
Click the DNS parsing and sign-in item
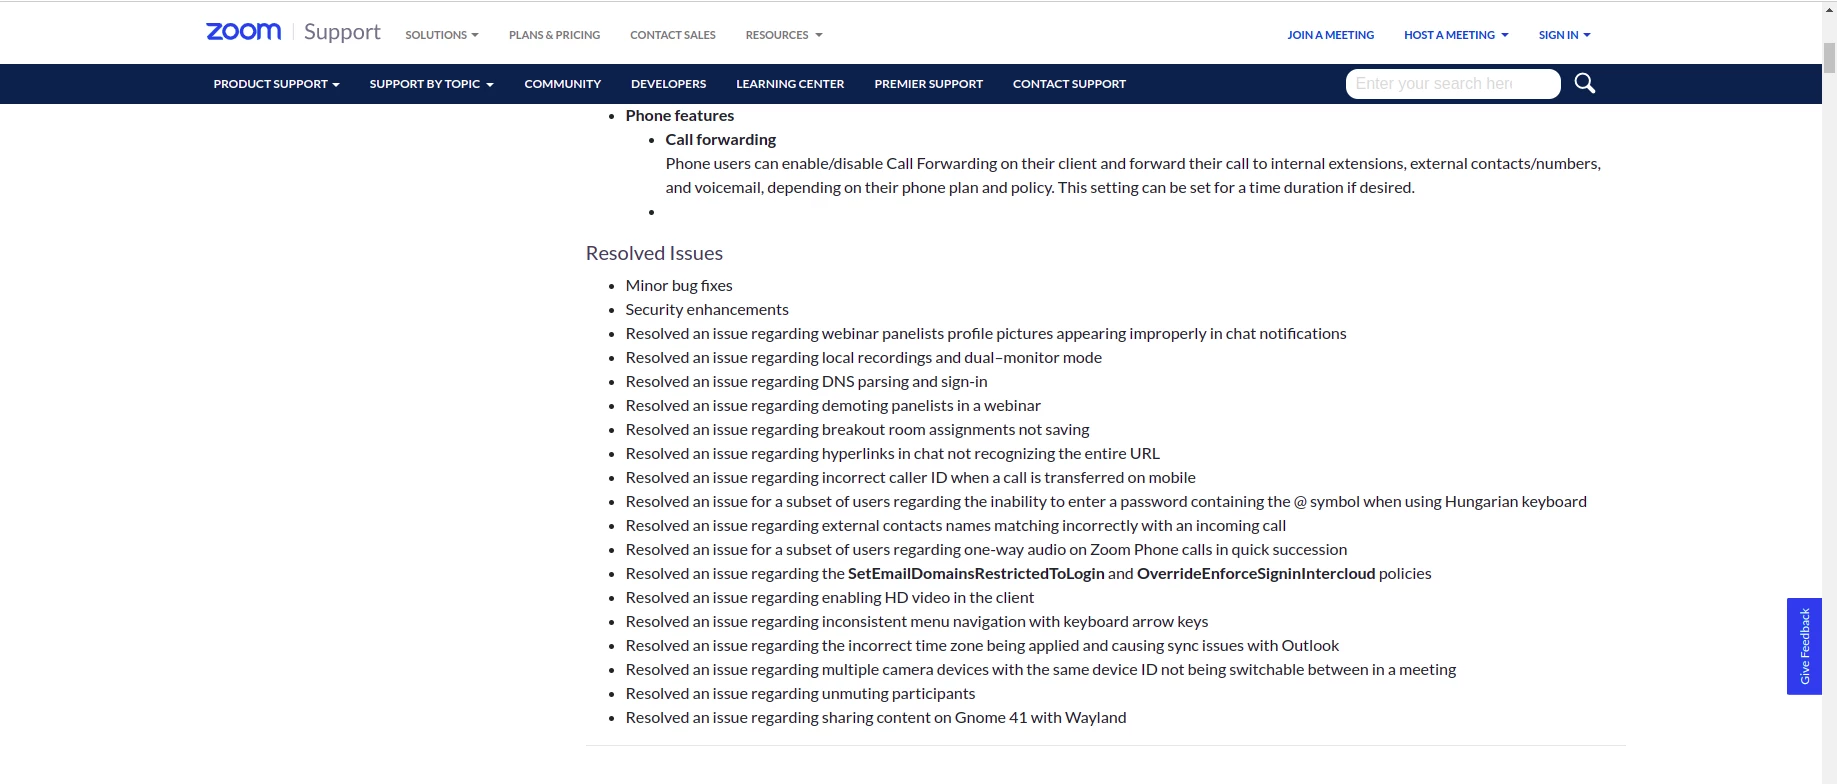[x=806, y=382]
